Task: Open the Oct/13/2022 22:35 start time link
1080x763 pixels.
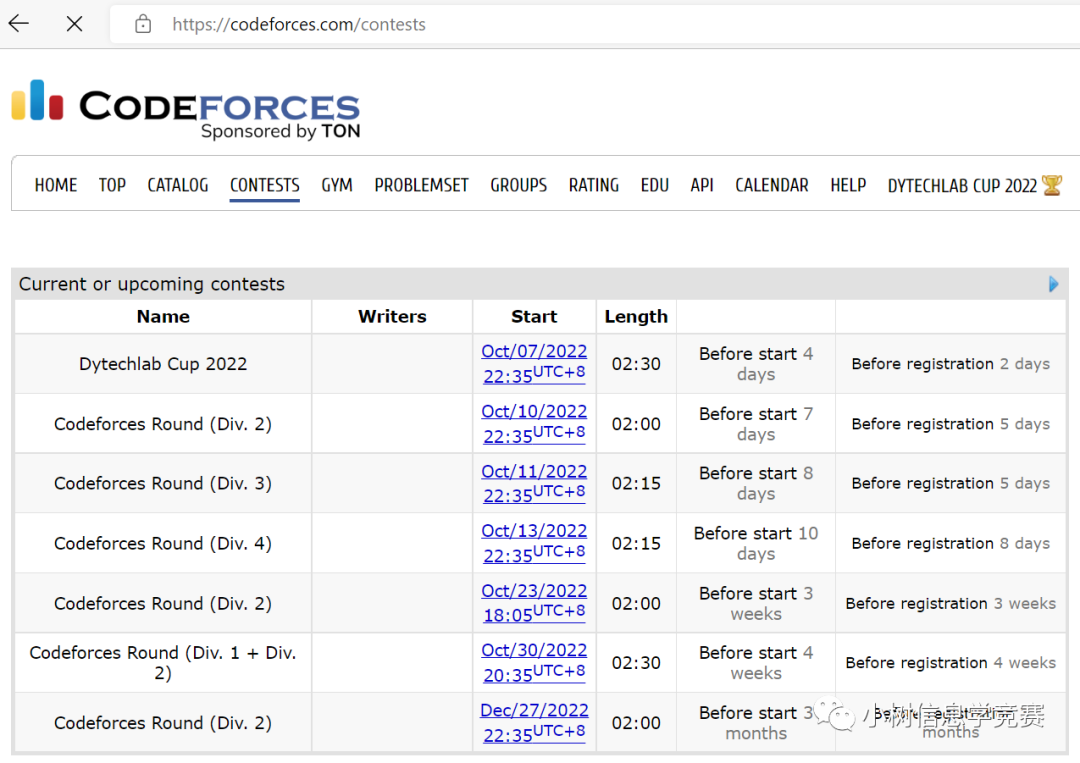Action: point(534,543)
